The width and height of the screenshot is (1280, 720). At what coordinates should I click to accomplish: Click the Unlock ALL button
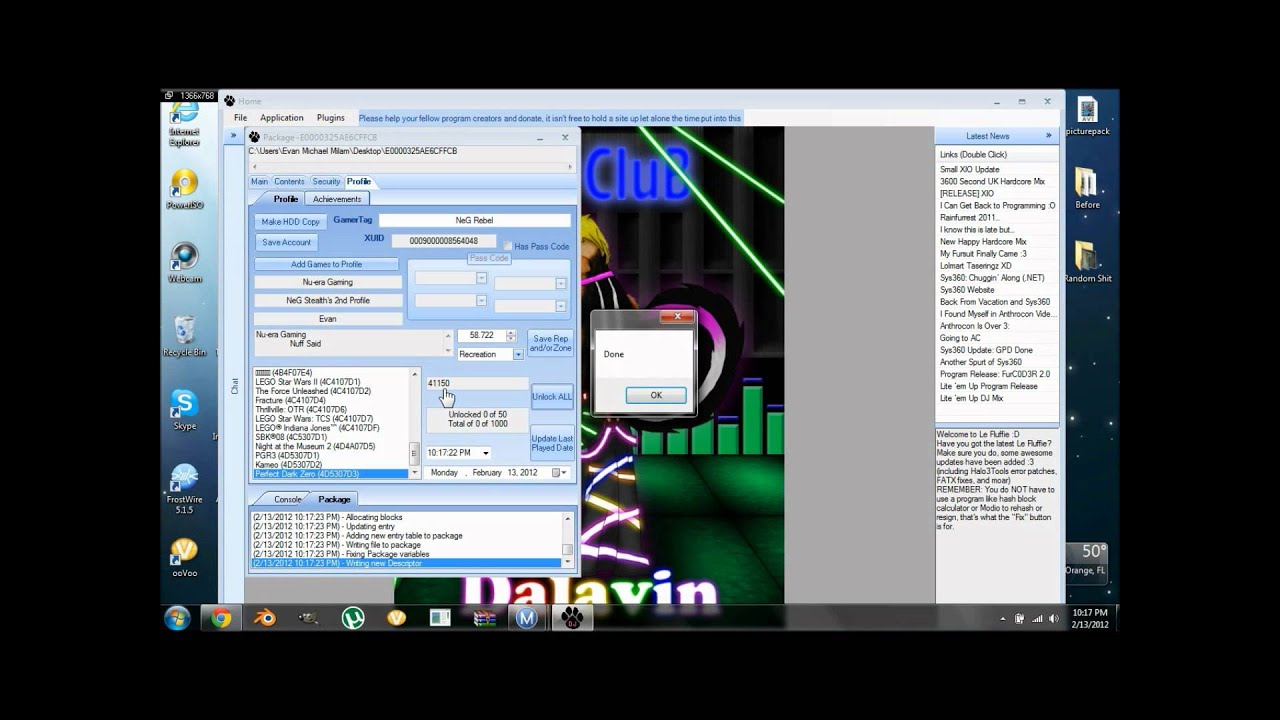pyautogui.click(x=552, y=397)
